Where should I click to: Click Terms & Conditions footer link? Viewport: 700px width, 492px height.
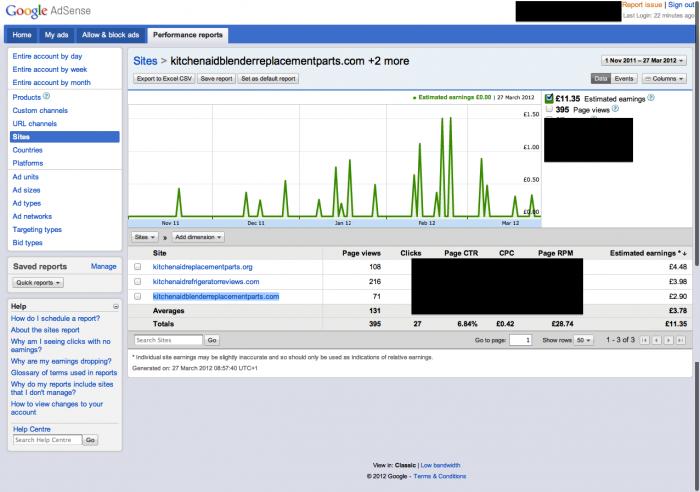440,476
